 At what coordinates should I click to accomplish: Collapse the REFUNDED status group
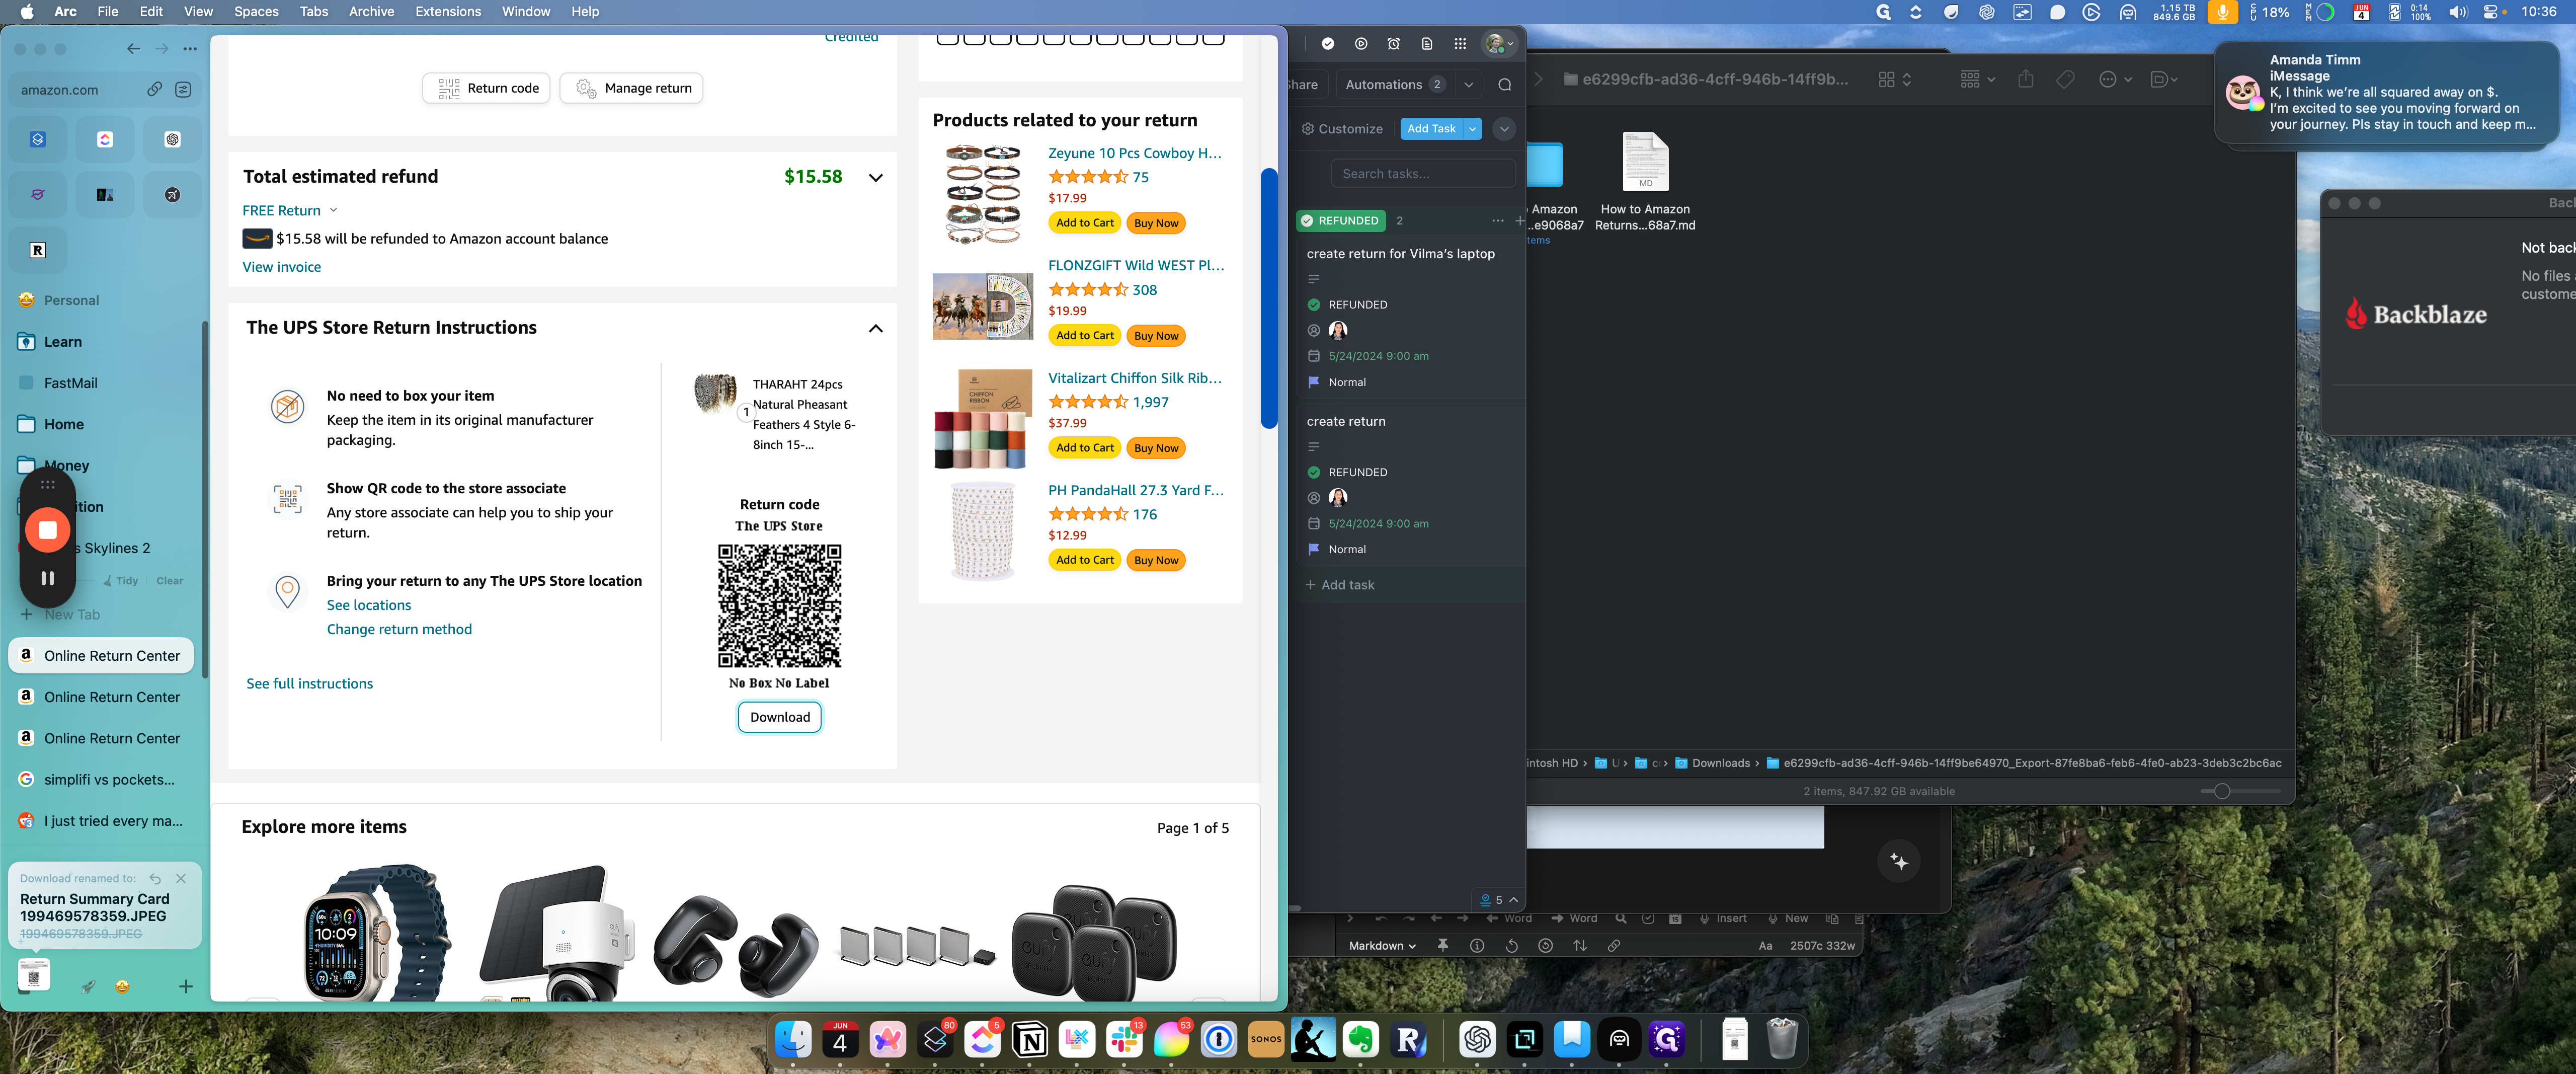[x=1341, y=220]
